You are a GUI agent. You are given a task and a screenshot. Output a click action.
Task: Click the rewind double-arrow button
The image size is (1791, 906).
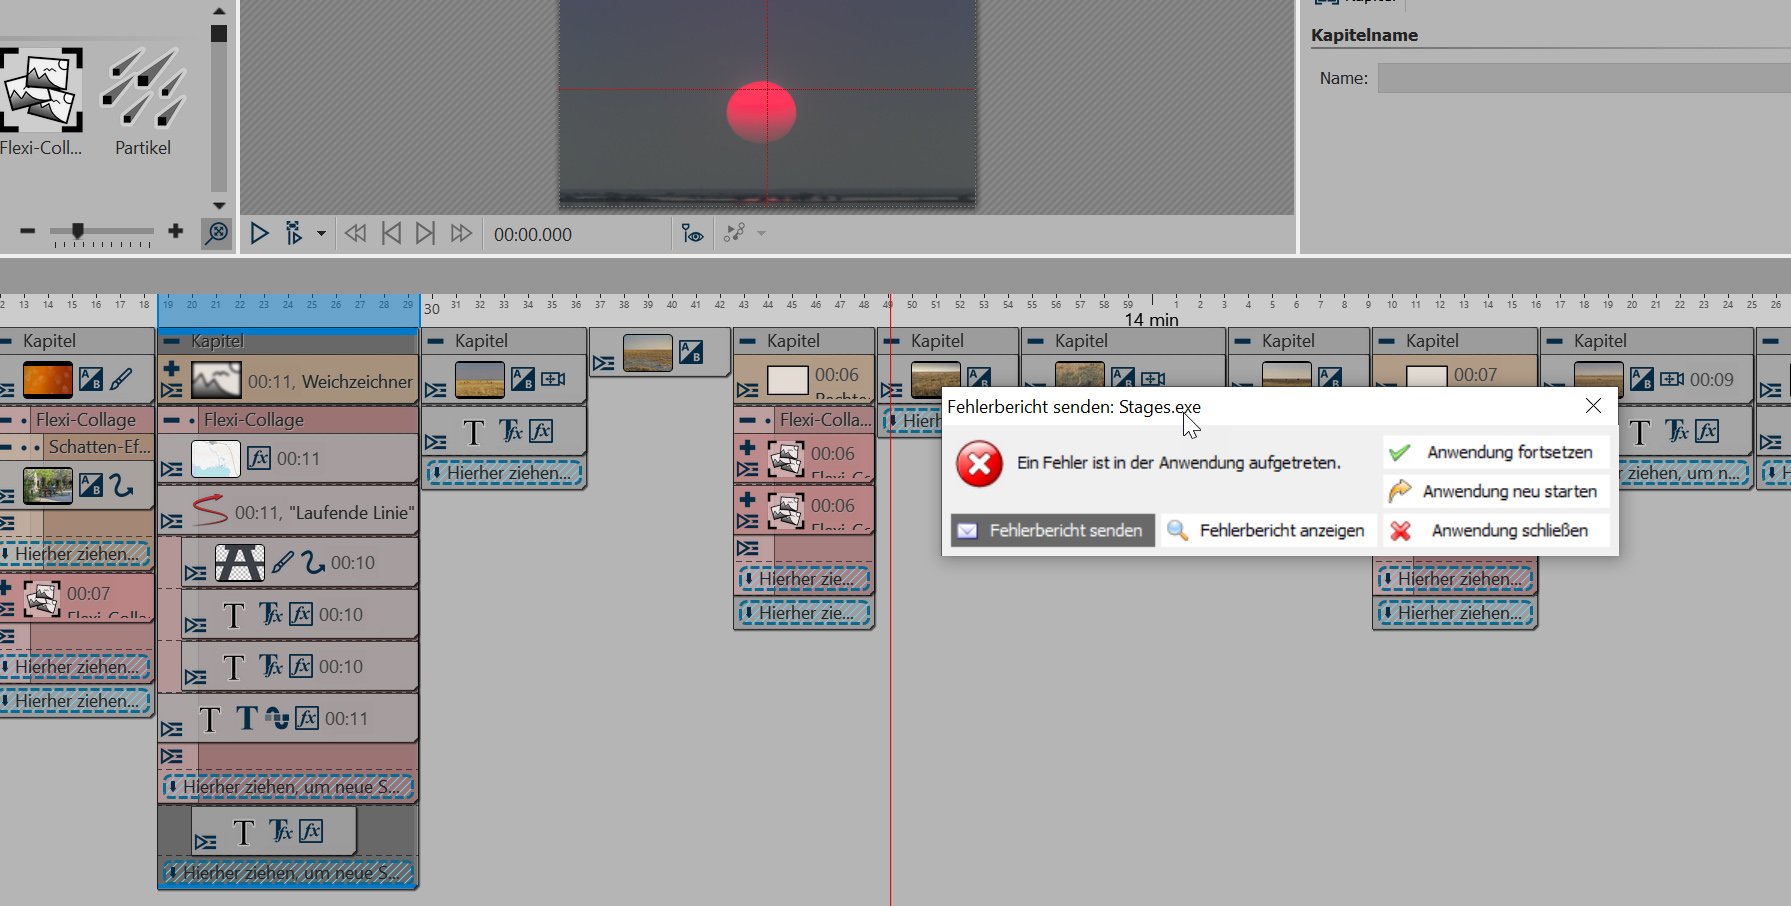tap(355, 234)
